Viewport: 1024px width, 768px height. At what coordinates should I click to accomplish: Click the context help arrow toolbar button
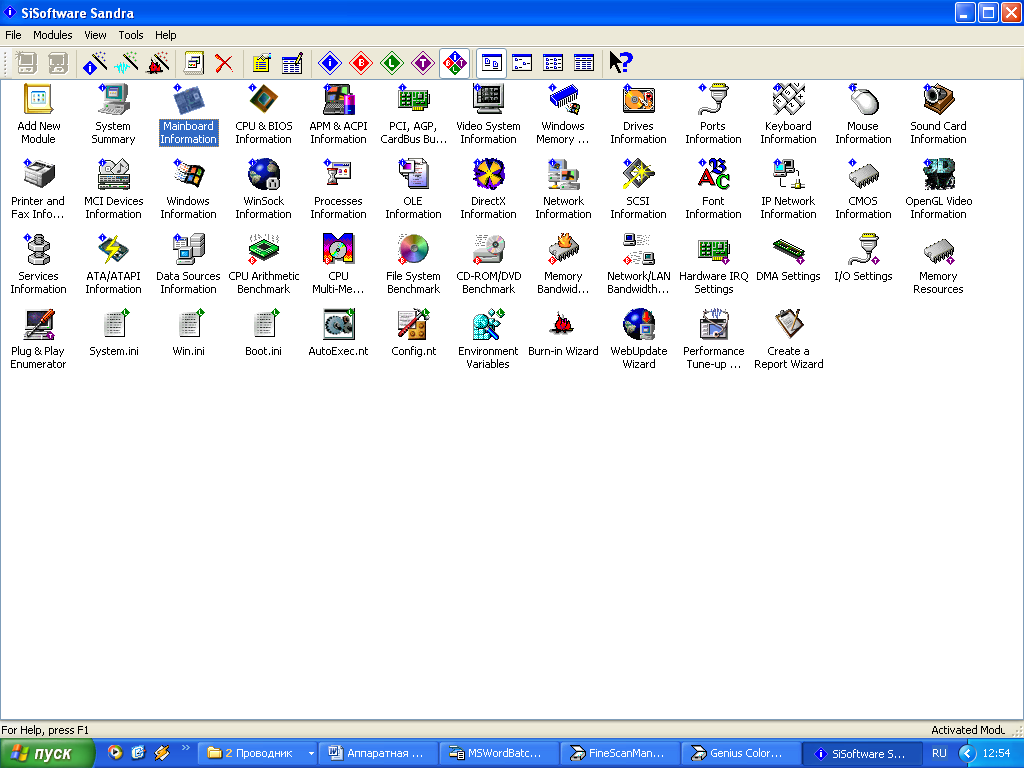[620, 63]
